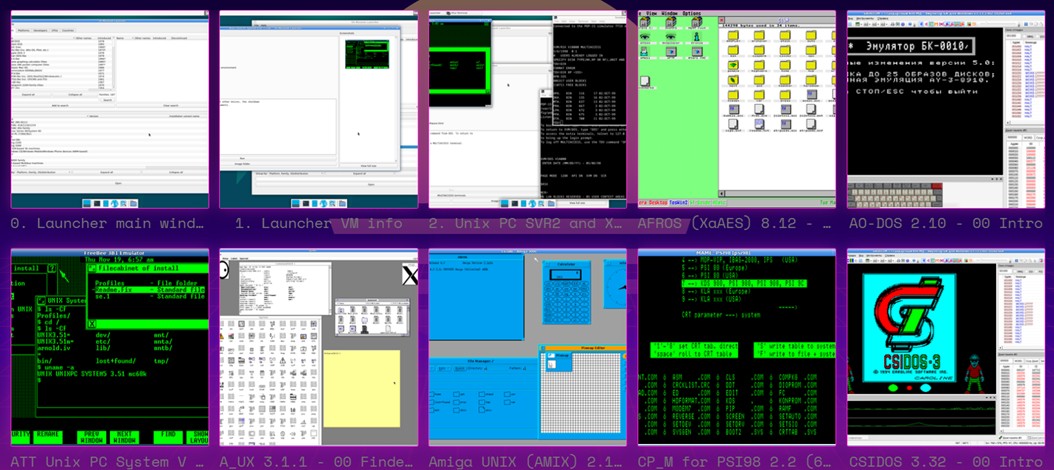Click the caption 'AO-DOS 2.10 - 00 Intro'
This screenshot has height=470, width=1054.
coord(946,223)
